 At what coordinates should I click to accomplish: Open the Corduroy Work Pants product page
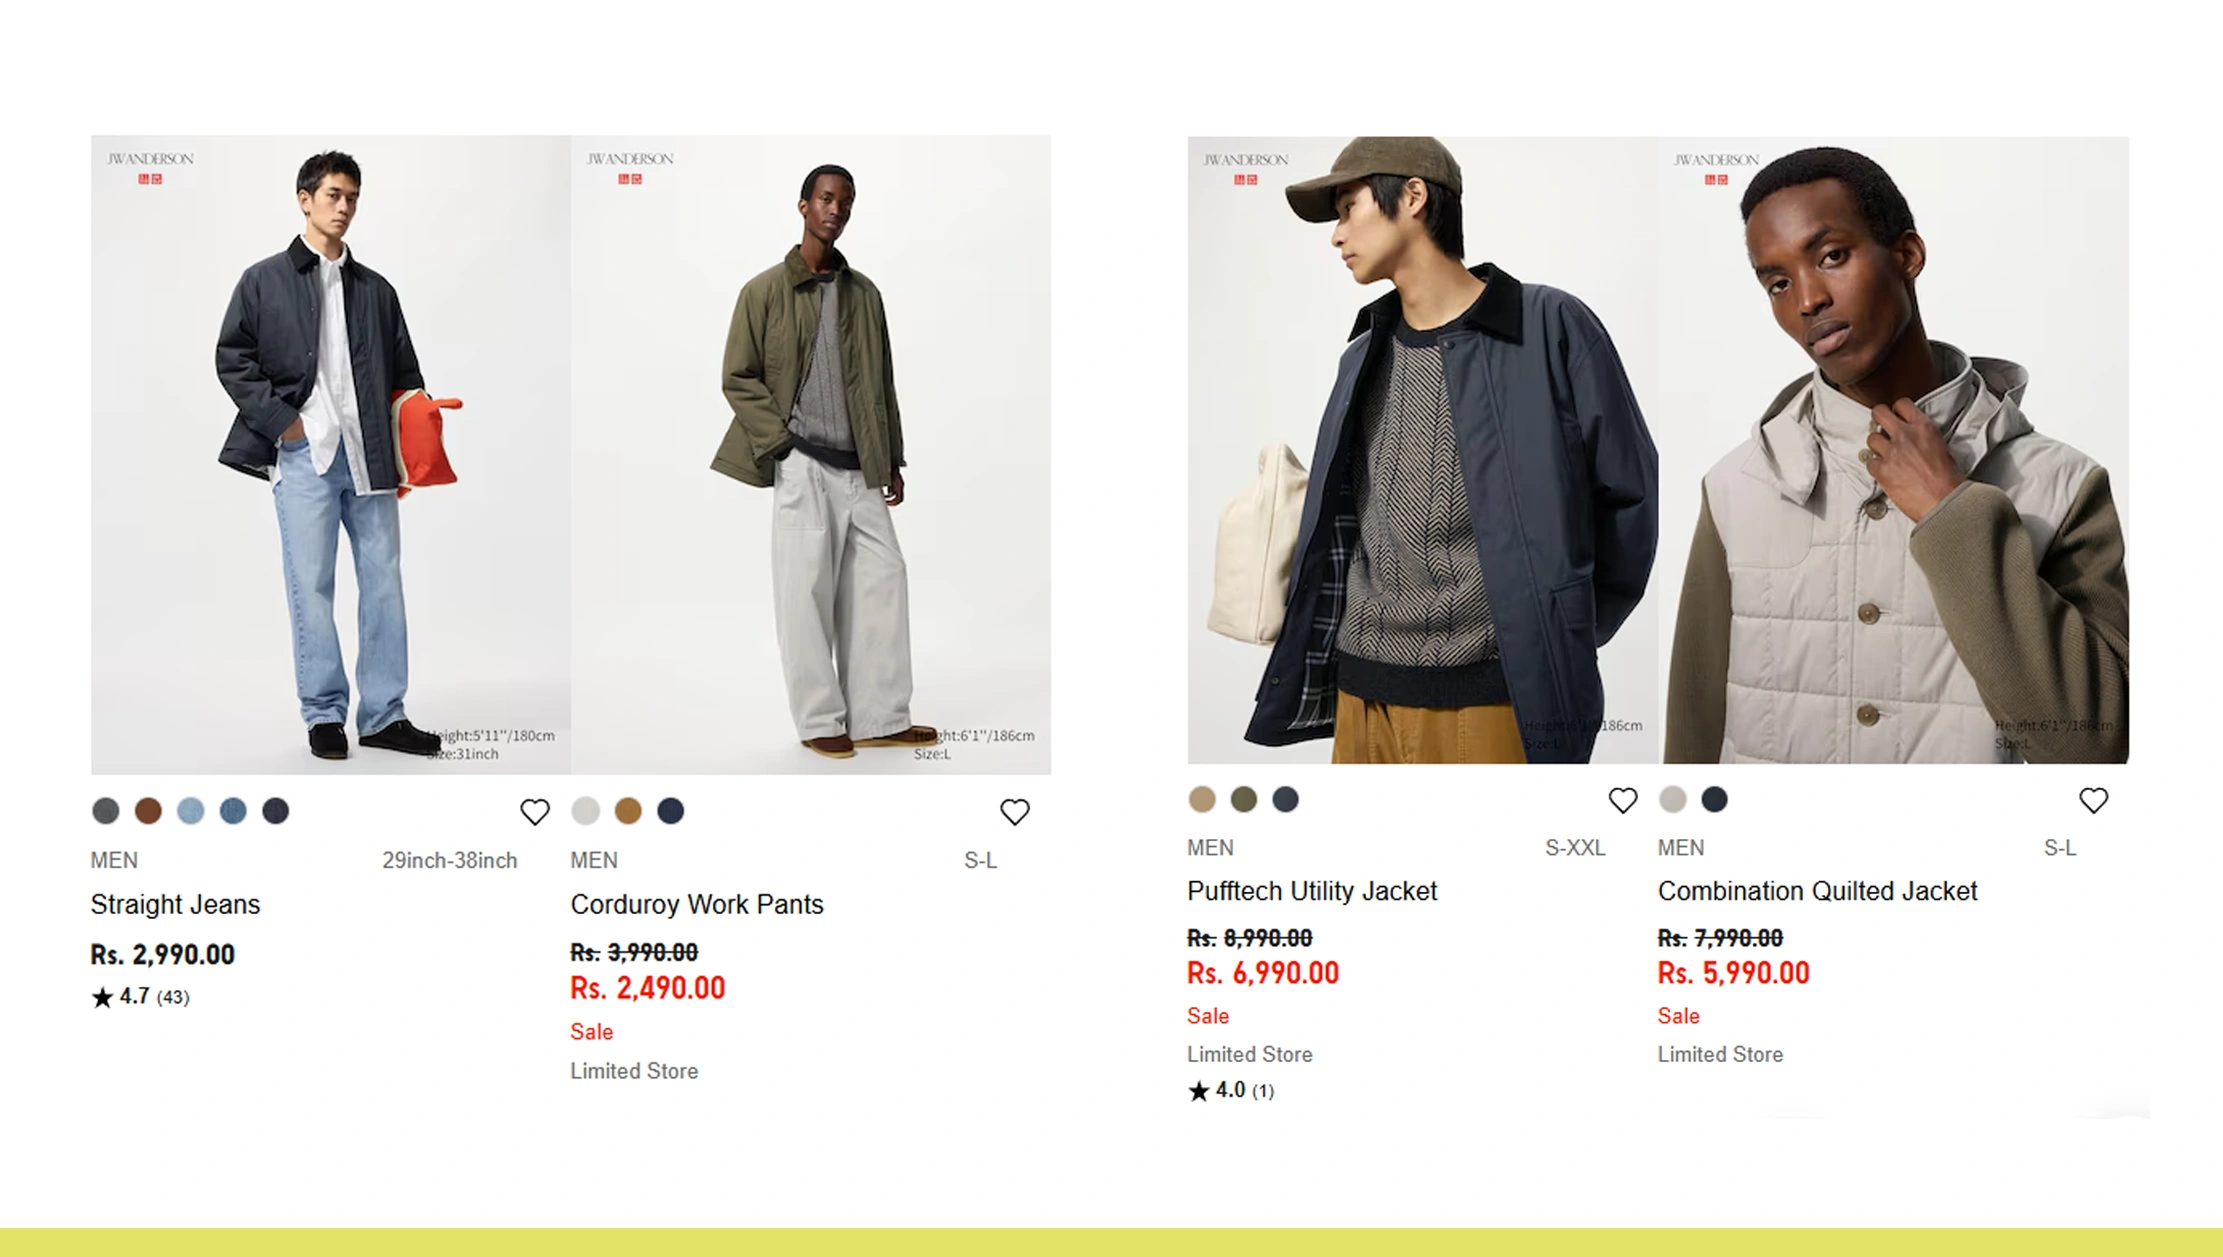697,904
